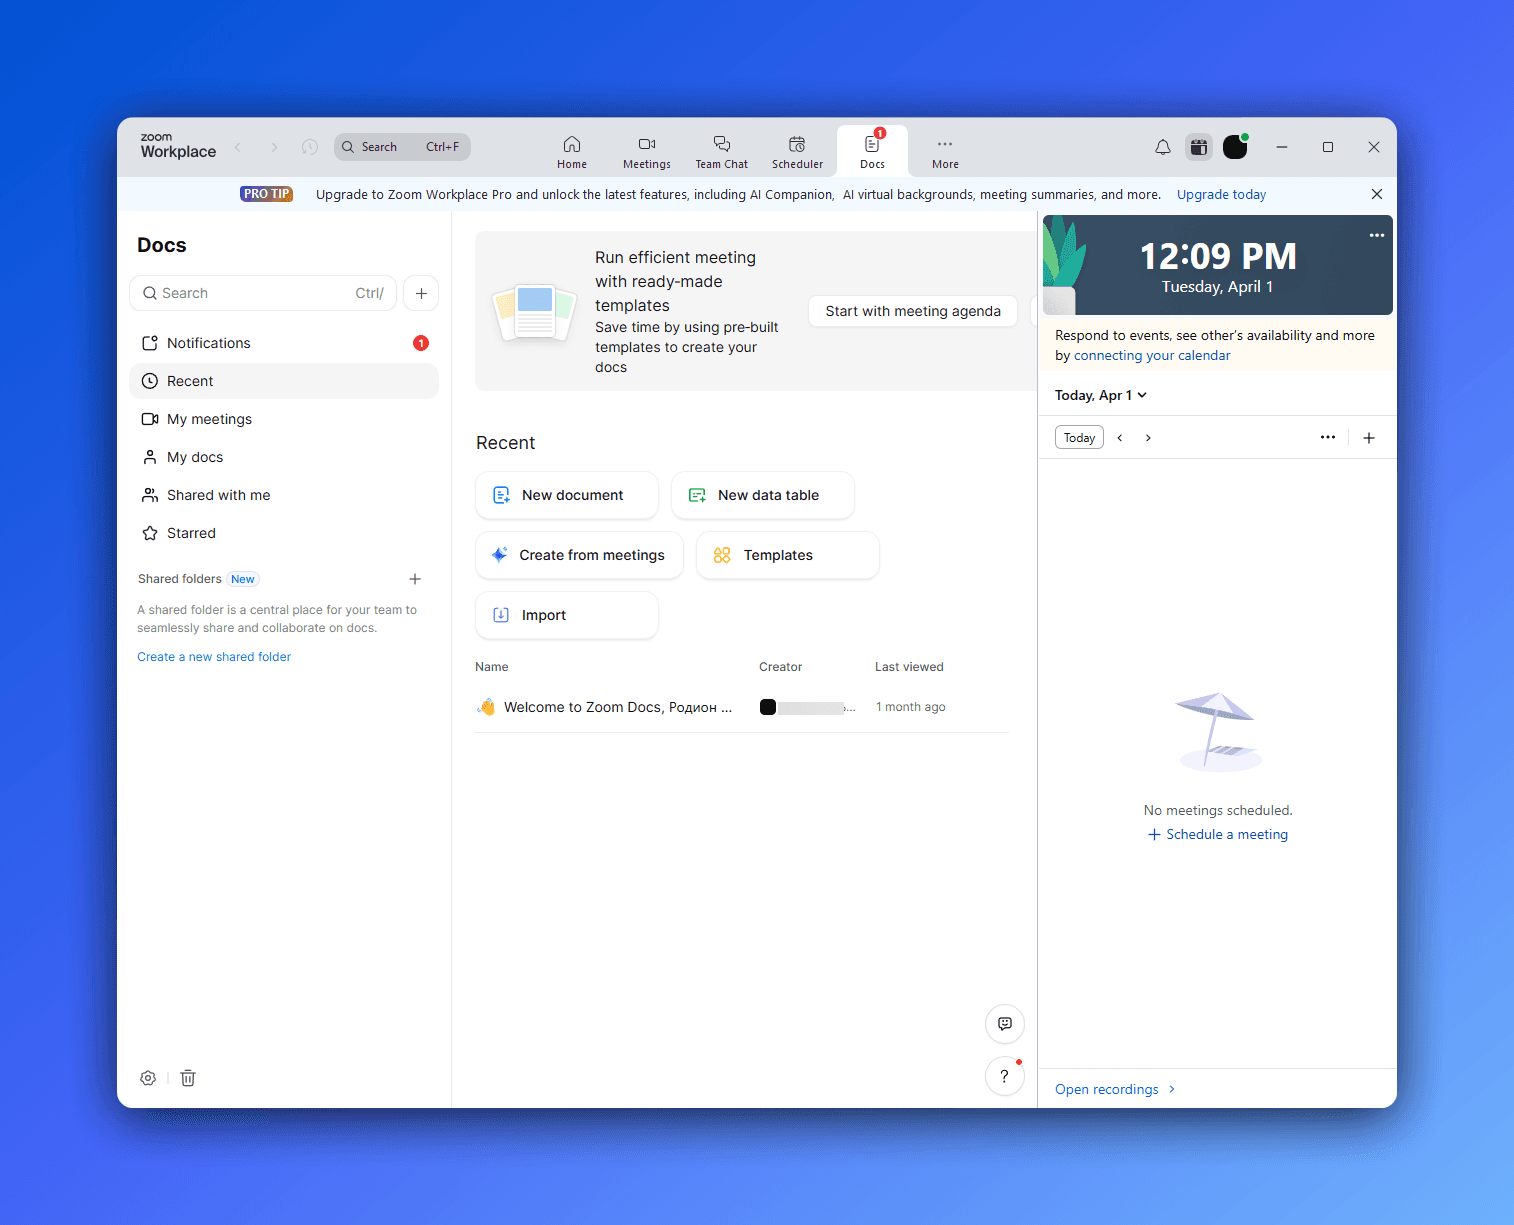1514x1225 pixels.
Task: Click Create from meetings
Action: click(x=580, y=555)
